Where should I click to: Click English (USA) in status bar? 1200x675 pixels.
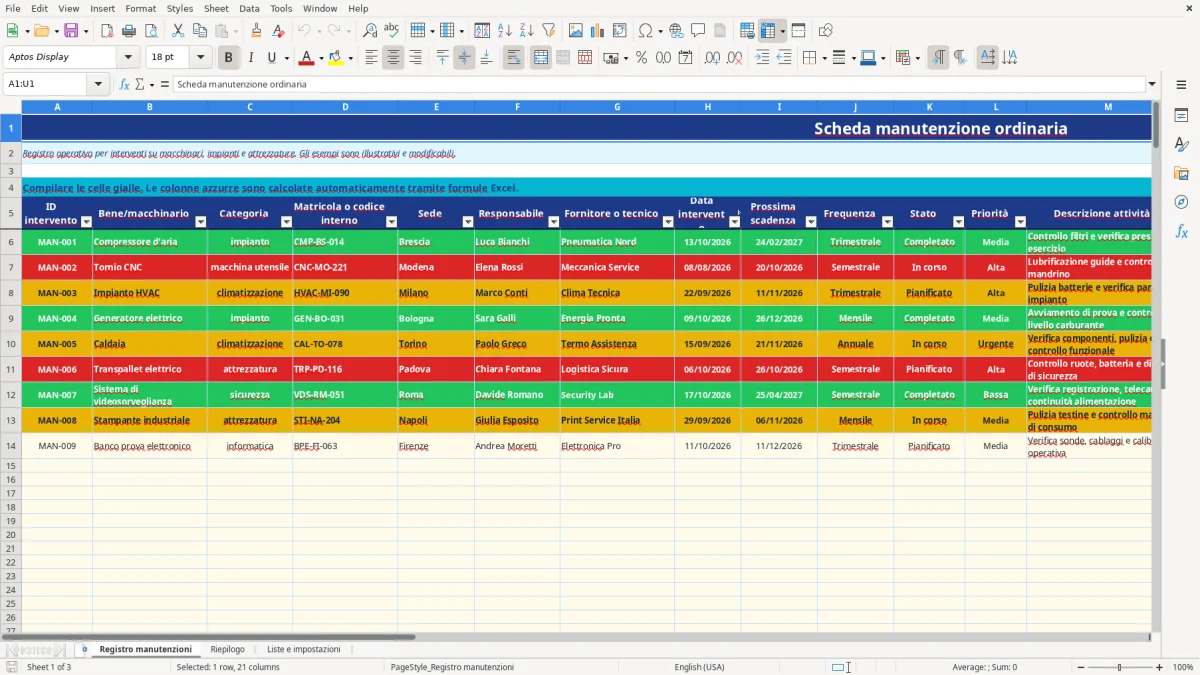pos(699,667)
